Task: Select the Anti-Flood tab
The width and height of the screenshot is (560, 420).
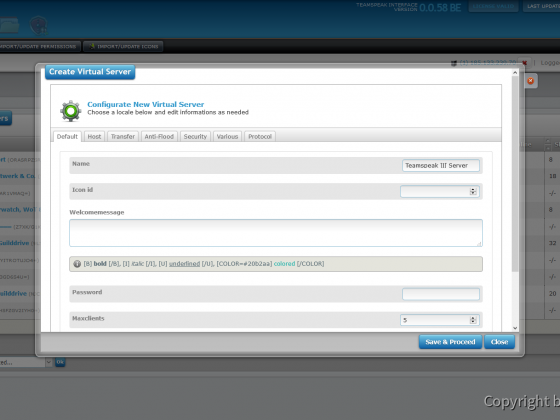Action: (159, 136)
